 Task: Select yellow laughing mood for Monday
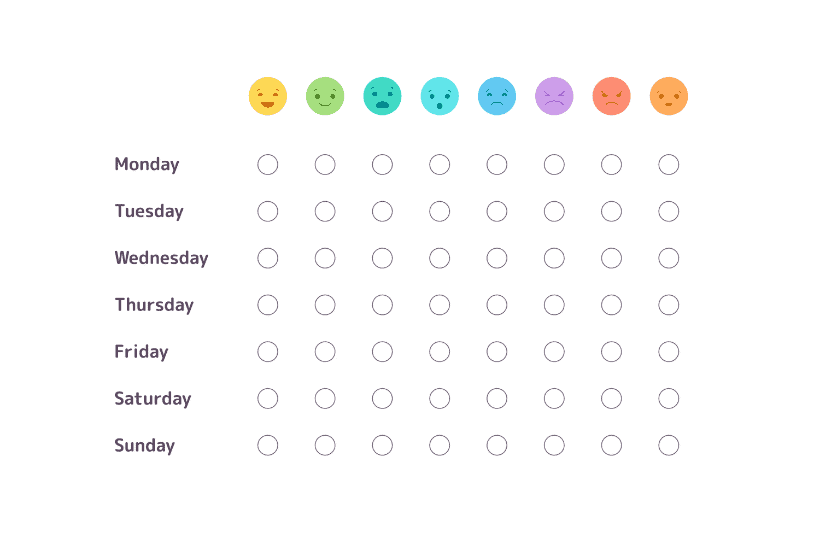click(268, 165)
